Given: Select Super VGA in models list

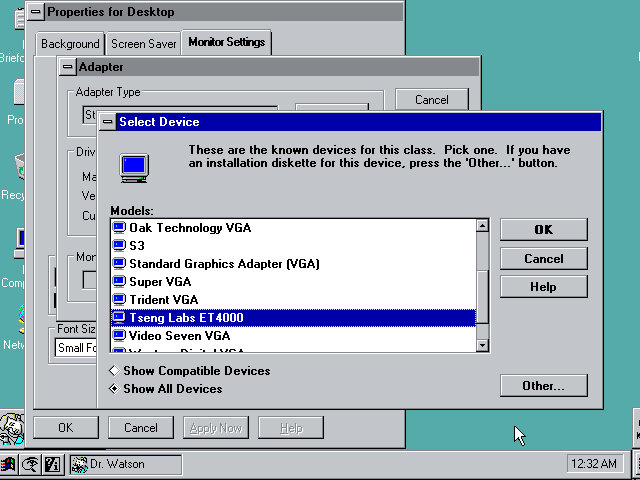Looking at the screenshot, I should (159, 282).
